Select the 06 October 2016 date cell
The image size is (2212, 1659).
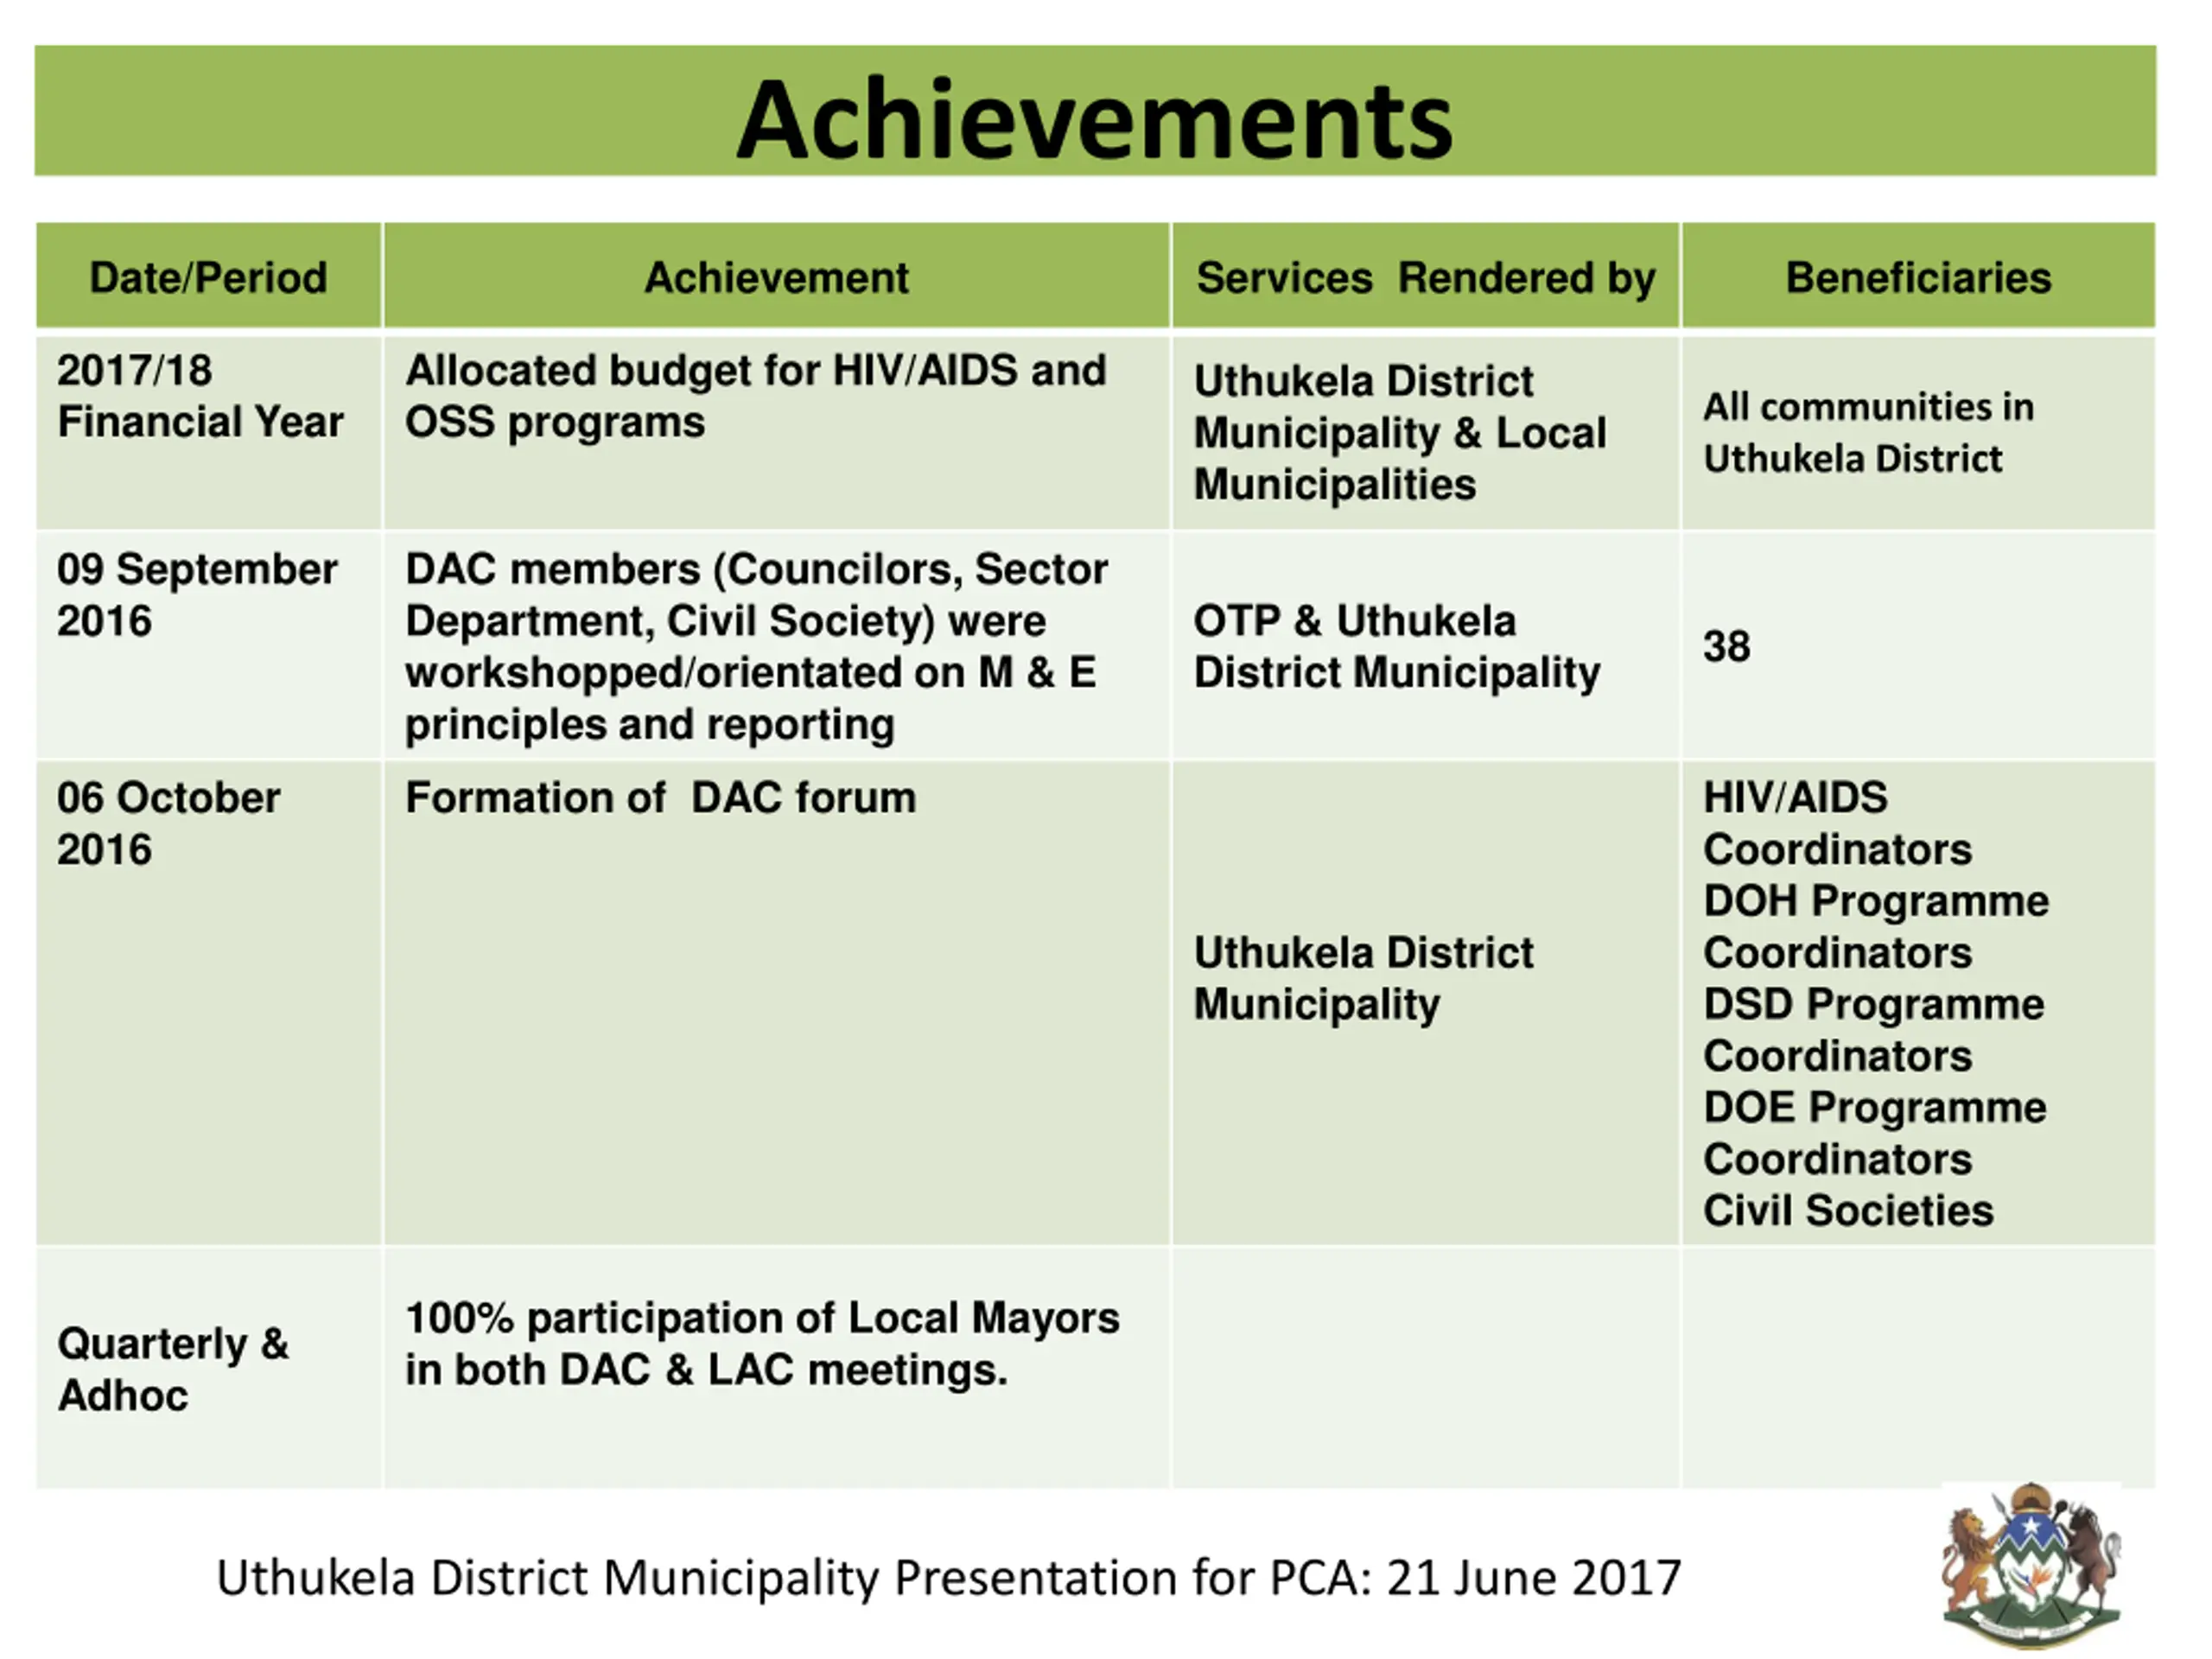(168, 823)
